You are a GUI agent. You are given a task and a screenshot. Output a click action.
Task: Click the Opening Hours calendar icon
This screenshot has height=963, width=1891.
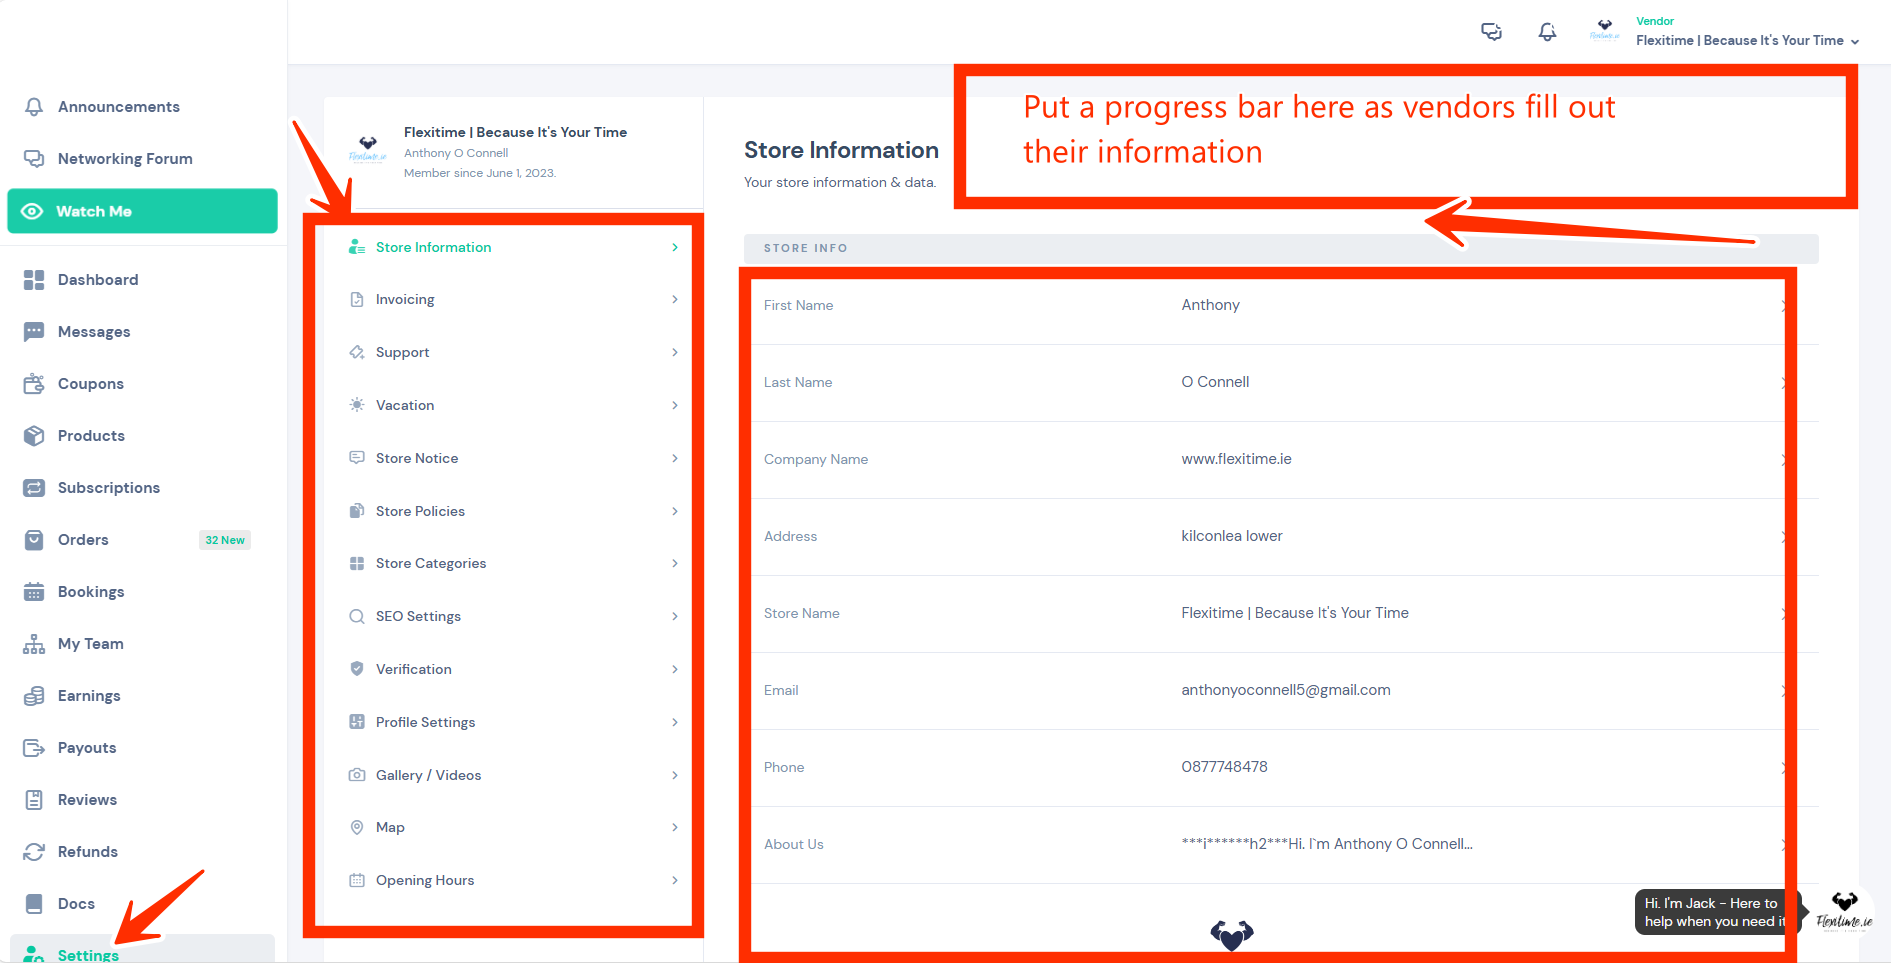(357, 880)
